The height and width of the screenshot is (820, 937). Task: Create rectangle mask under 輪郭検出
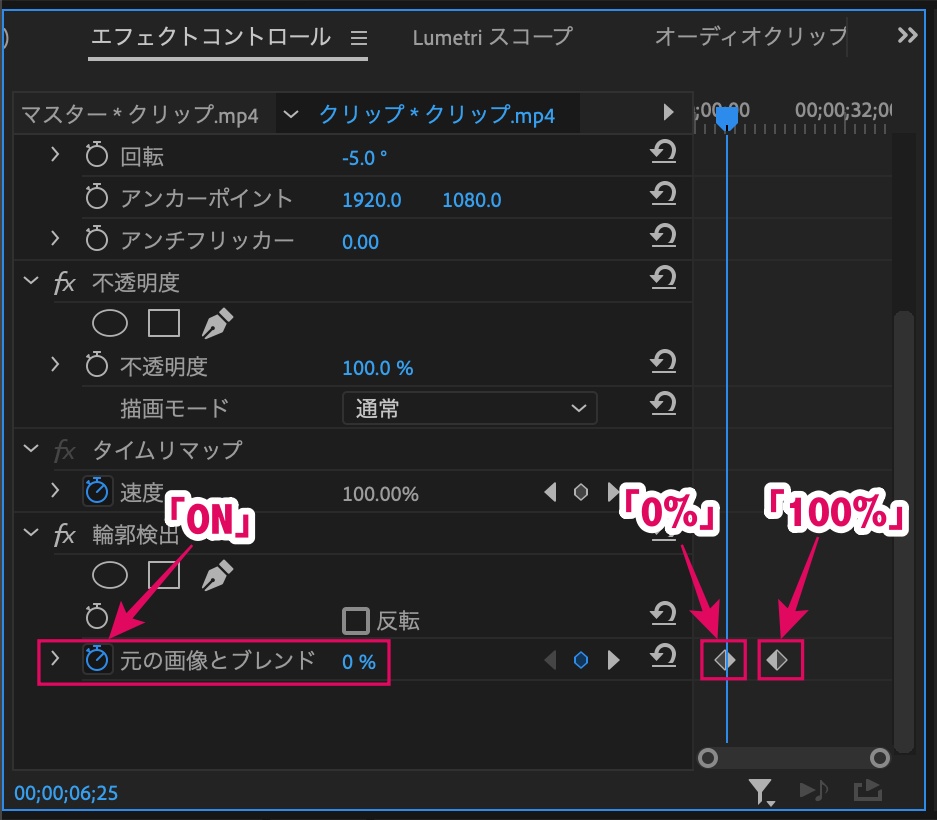pyautogui.click(x=164, y=576)
